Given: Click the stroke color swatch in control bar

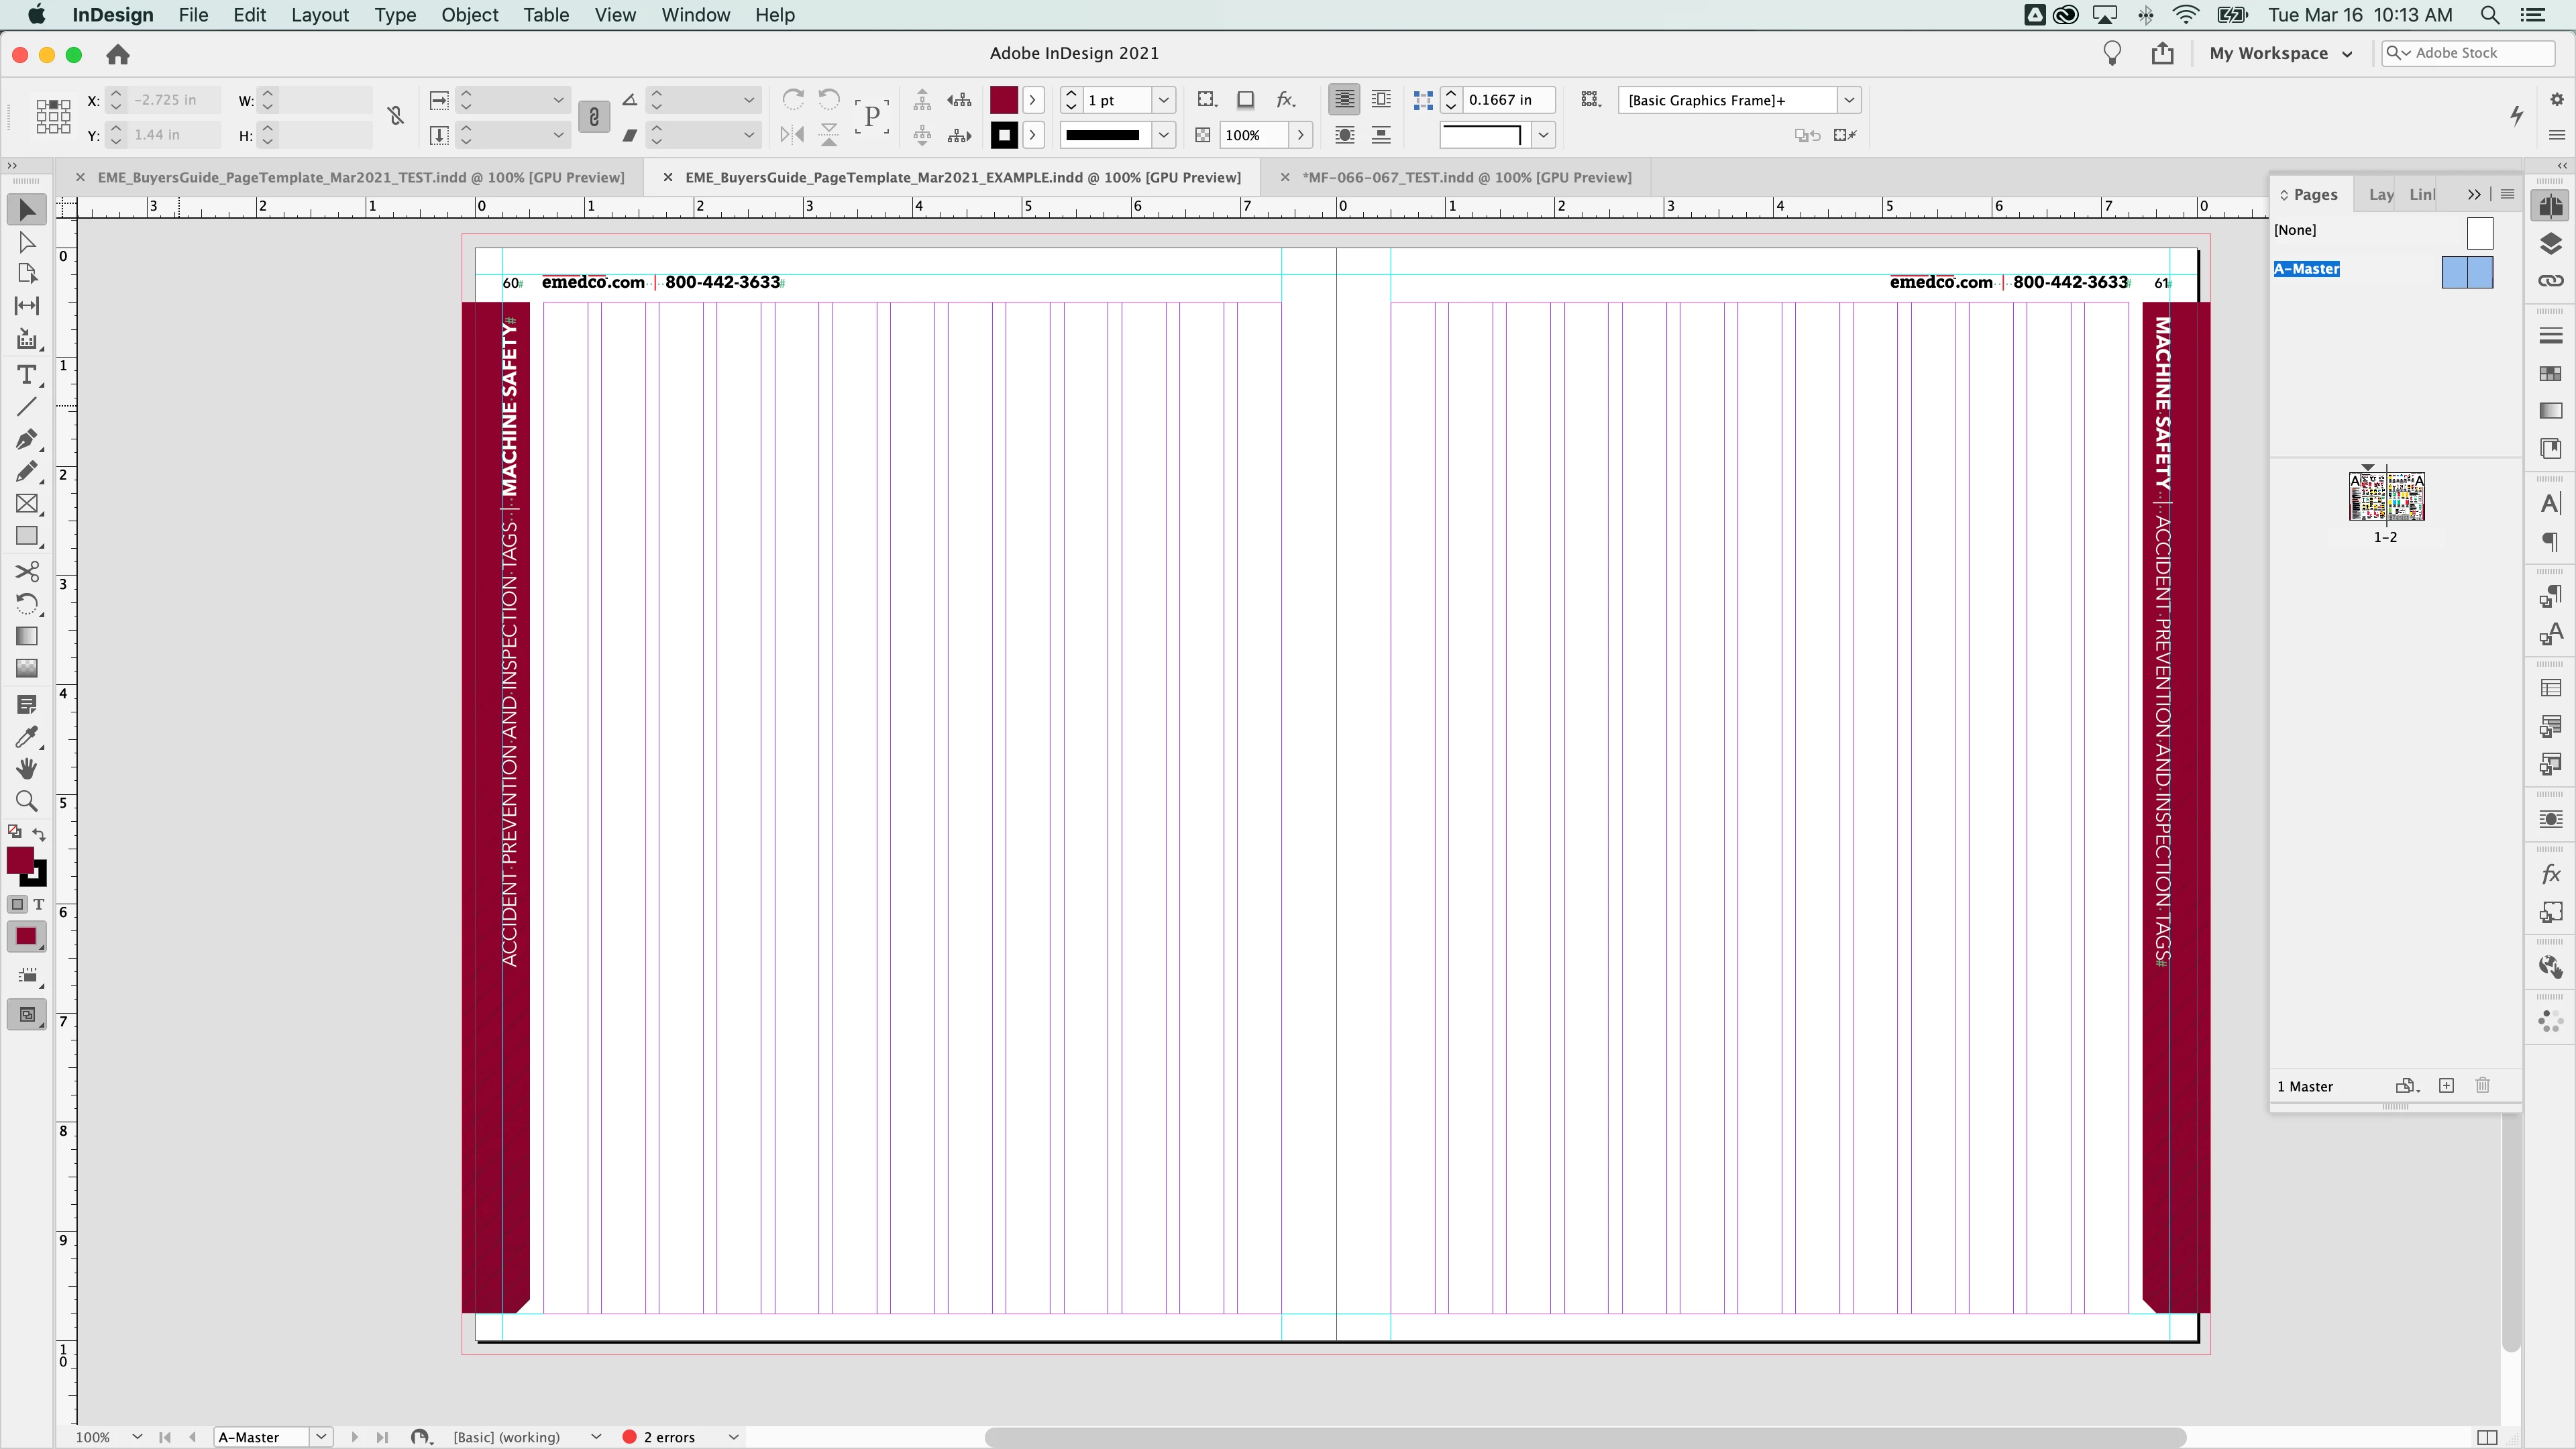Looking at the screenshot, I should (x=1004, y=135).
